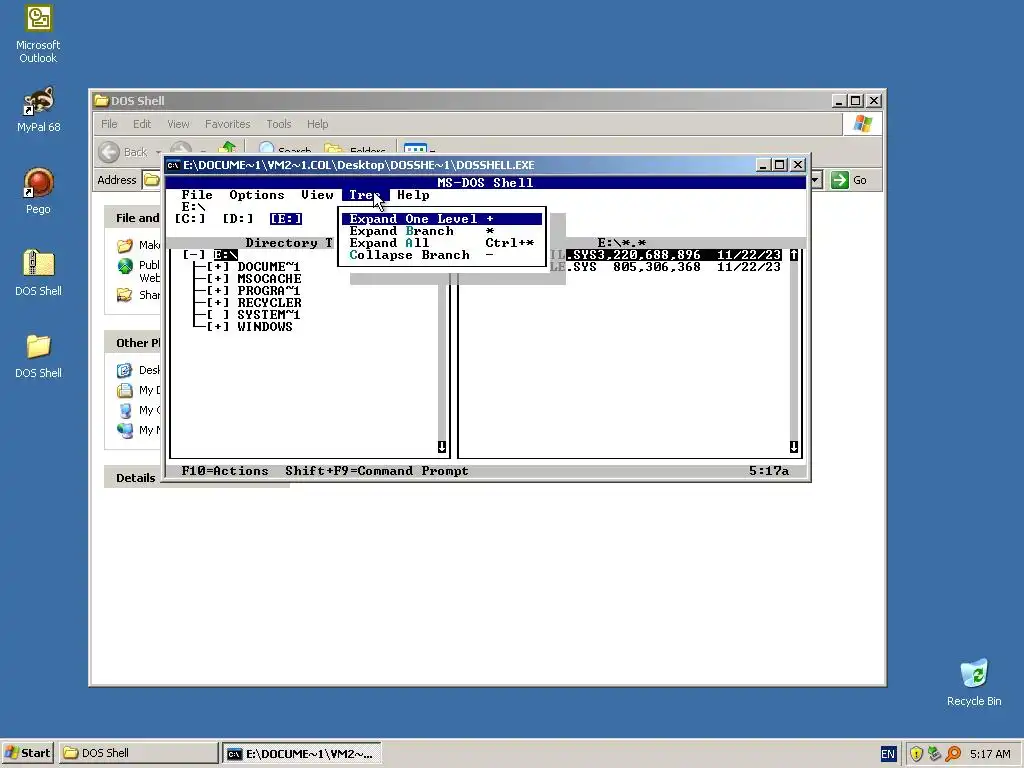Image resolution: width=1024 pixels, height=768 pixels.
Task: Expand the MSOCACHE directory node
Action: tap(218, 279)
